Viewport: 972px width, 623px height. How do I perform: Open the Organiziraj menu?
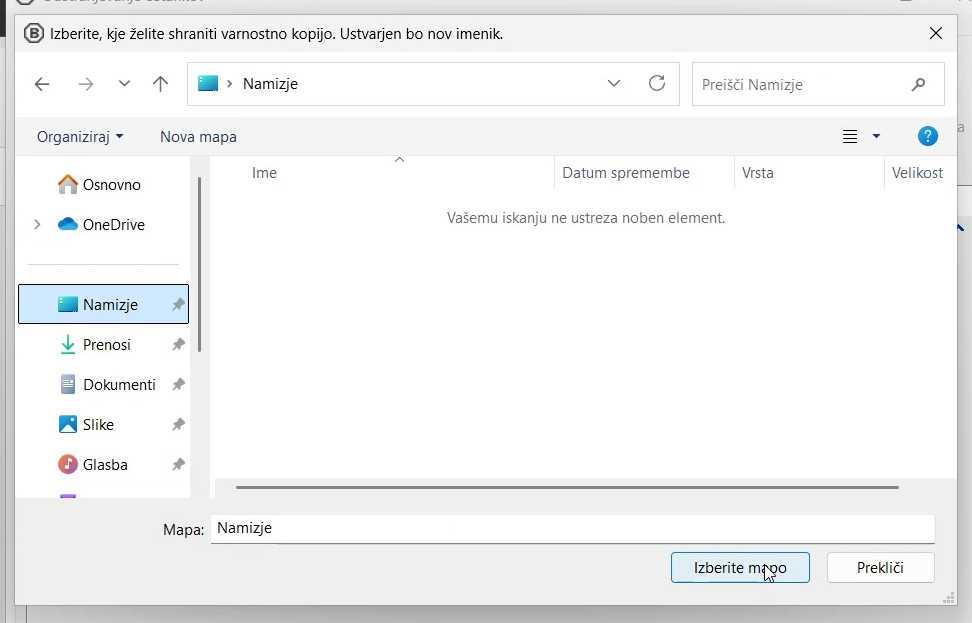pos(80,137)
